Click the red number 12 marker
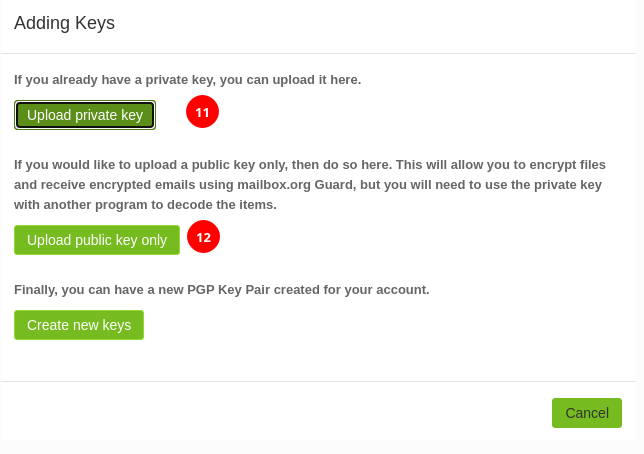 203,237
